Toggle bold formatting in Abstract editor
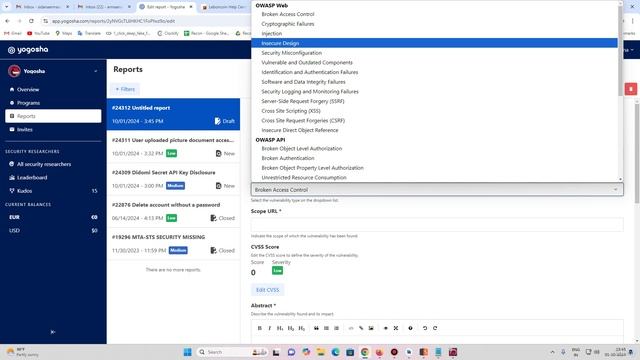Image resolution: width=640 pixels, height=360 pixels. [260, 328]
